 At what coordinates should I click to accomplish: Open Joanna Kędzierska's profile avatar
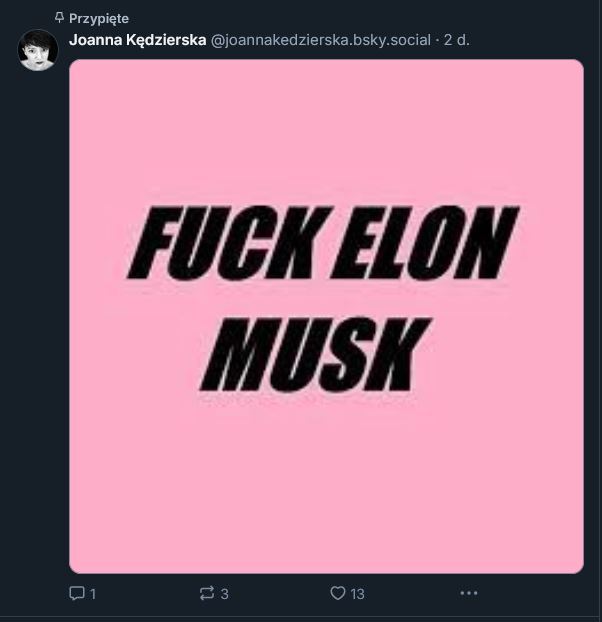click(x=38, y=50)
